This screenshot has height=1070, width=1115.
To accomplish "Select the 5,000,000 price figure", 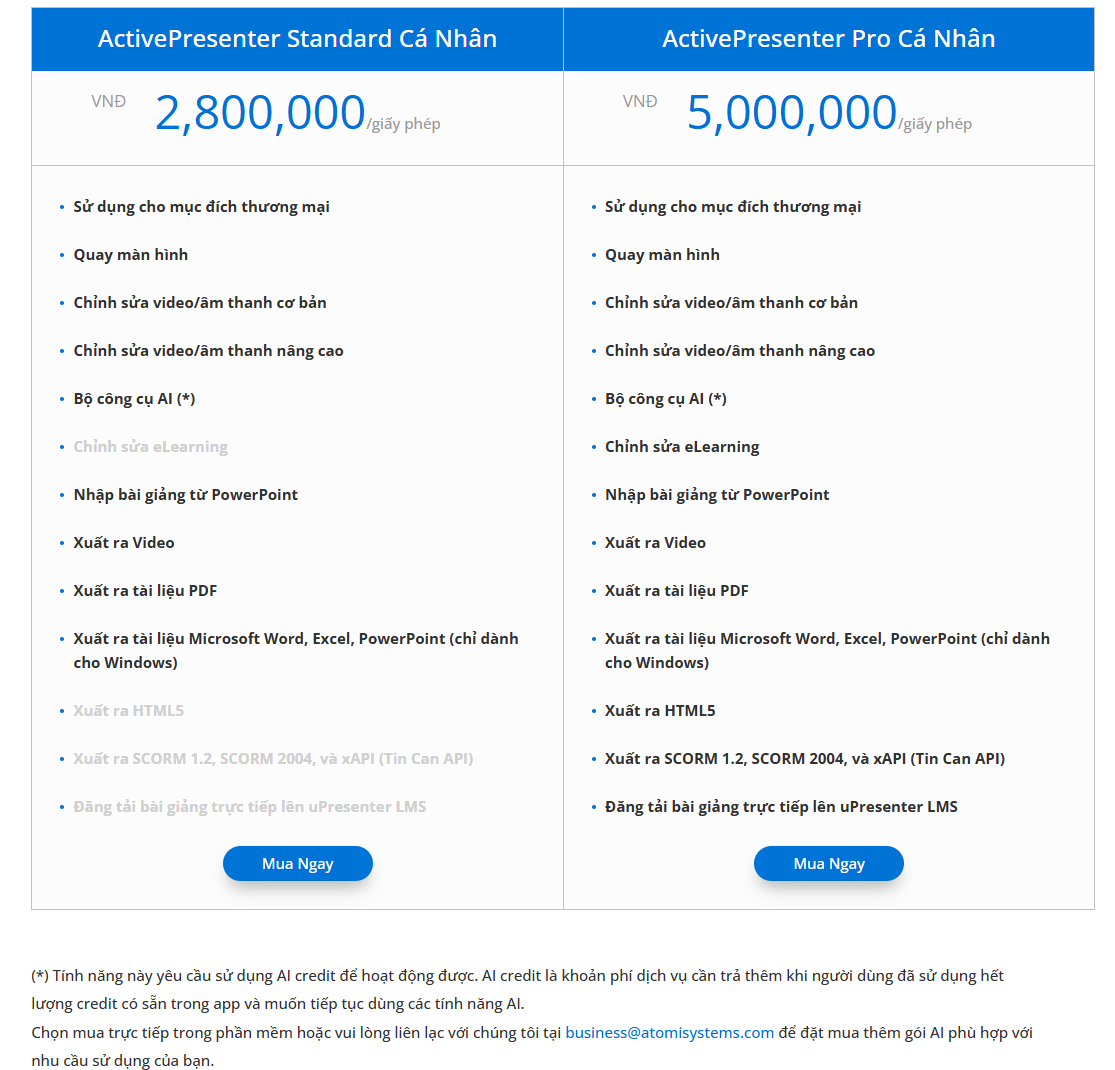I will (x=791, y=113).
